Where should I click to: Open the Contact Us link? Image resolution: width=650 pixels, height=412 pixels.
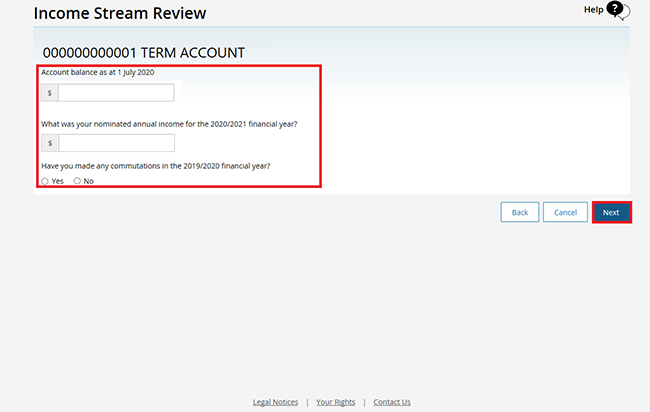coord(392,402)
